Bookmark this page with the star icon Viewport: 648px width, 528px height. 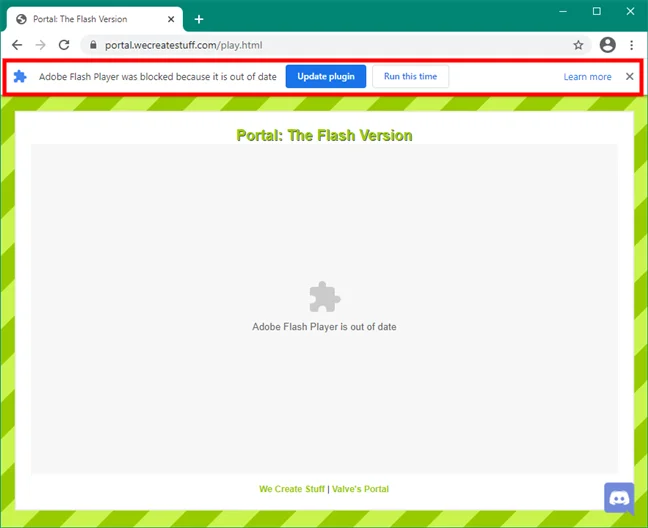coord(578,45)
